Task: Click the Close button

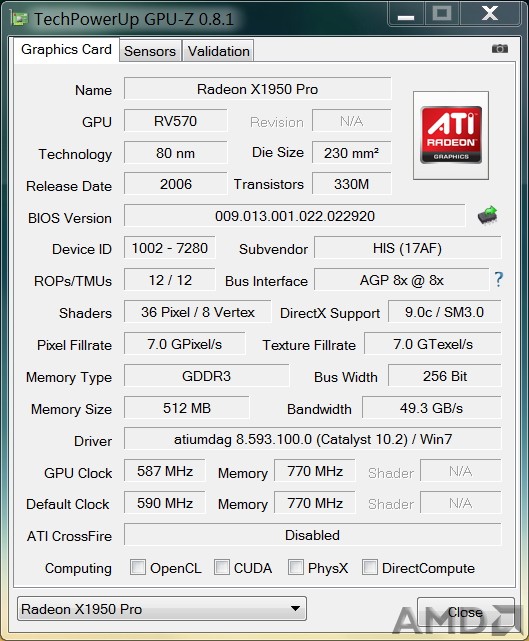Action: (465, 612)
